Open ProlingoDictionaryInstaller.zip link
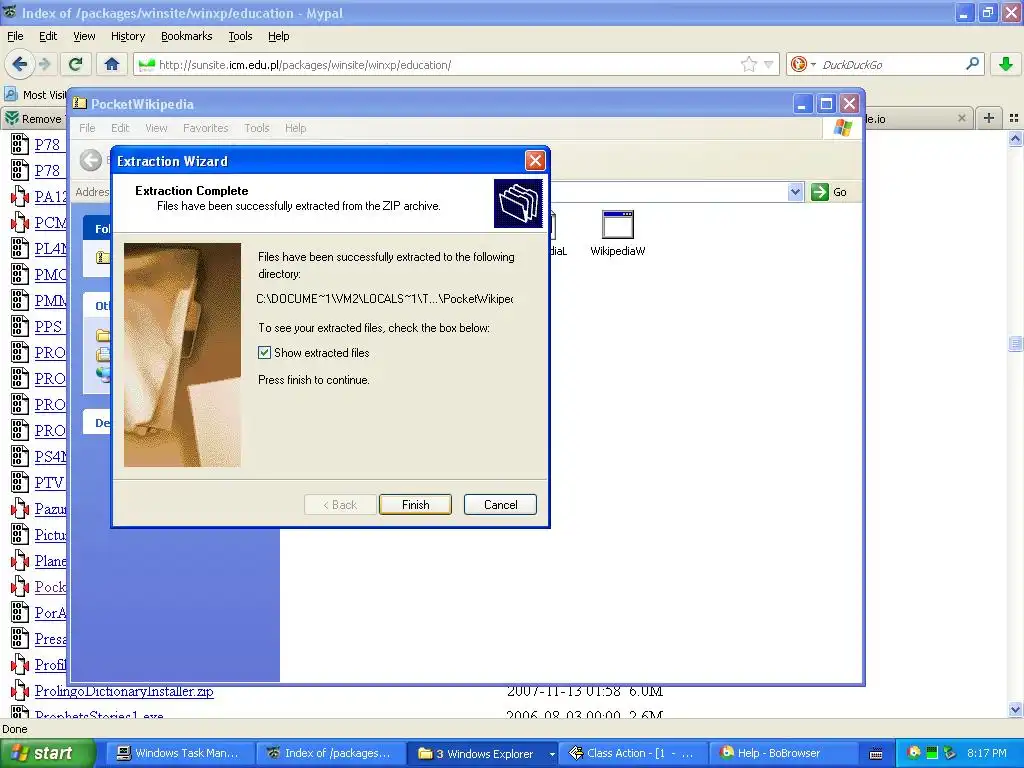The width and height of the screenshot is (1024, 768). pyautogui.click(x=124, y=691)
